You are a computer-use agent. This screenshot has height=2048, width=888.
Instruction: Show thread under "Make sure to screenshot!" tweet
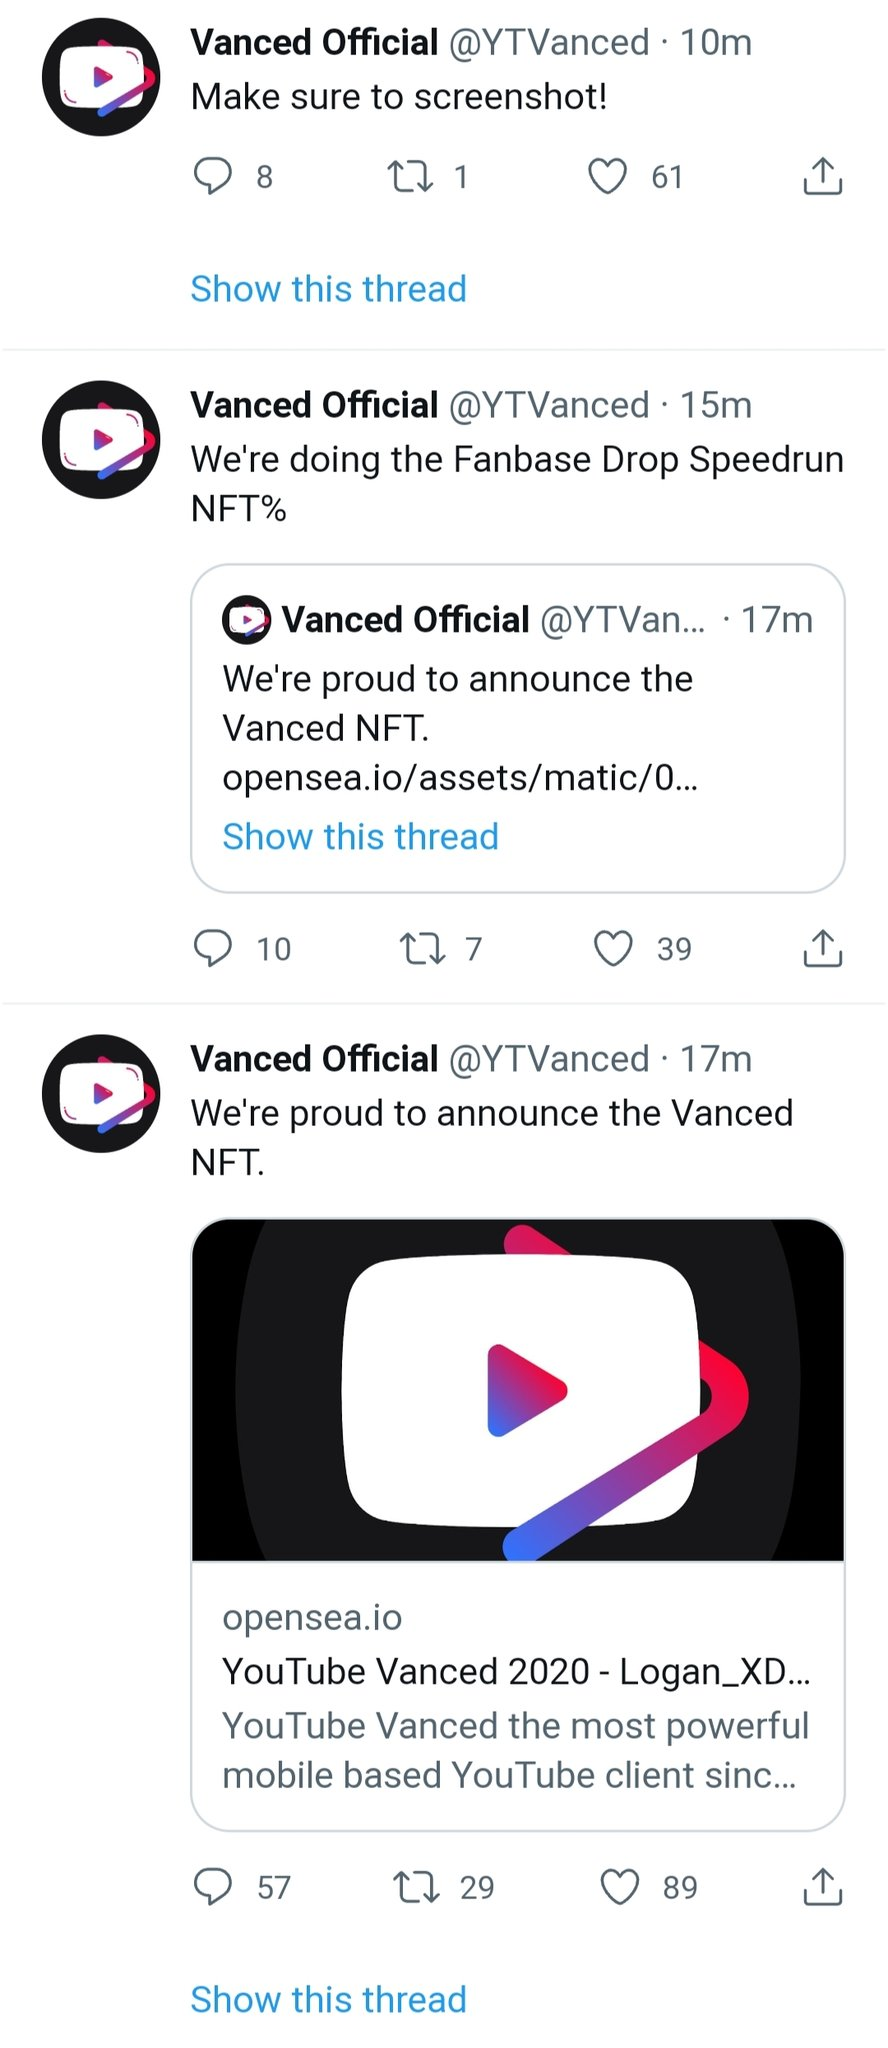point(328,289)
